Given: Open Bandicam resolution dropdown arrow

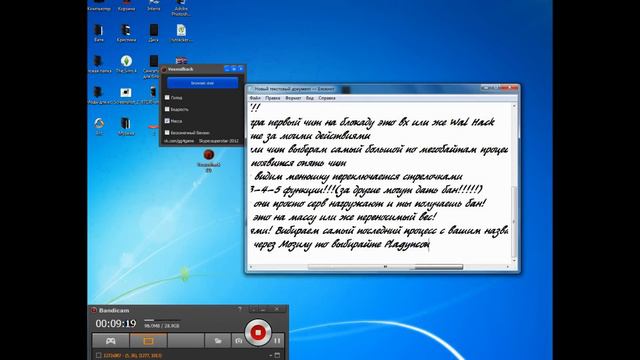Looking at the screenshot, I should click(271, 356).
